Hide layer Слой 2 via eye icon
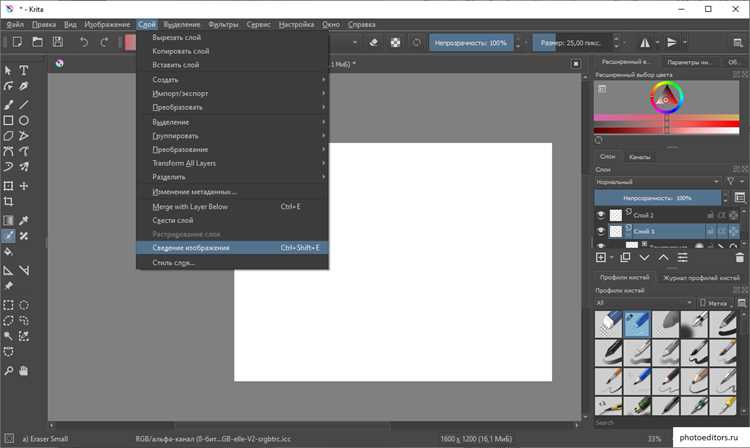Screen dimensions: 750x448 pos(601,215)
